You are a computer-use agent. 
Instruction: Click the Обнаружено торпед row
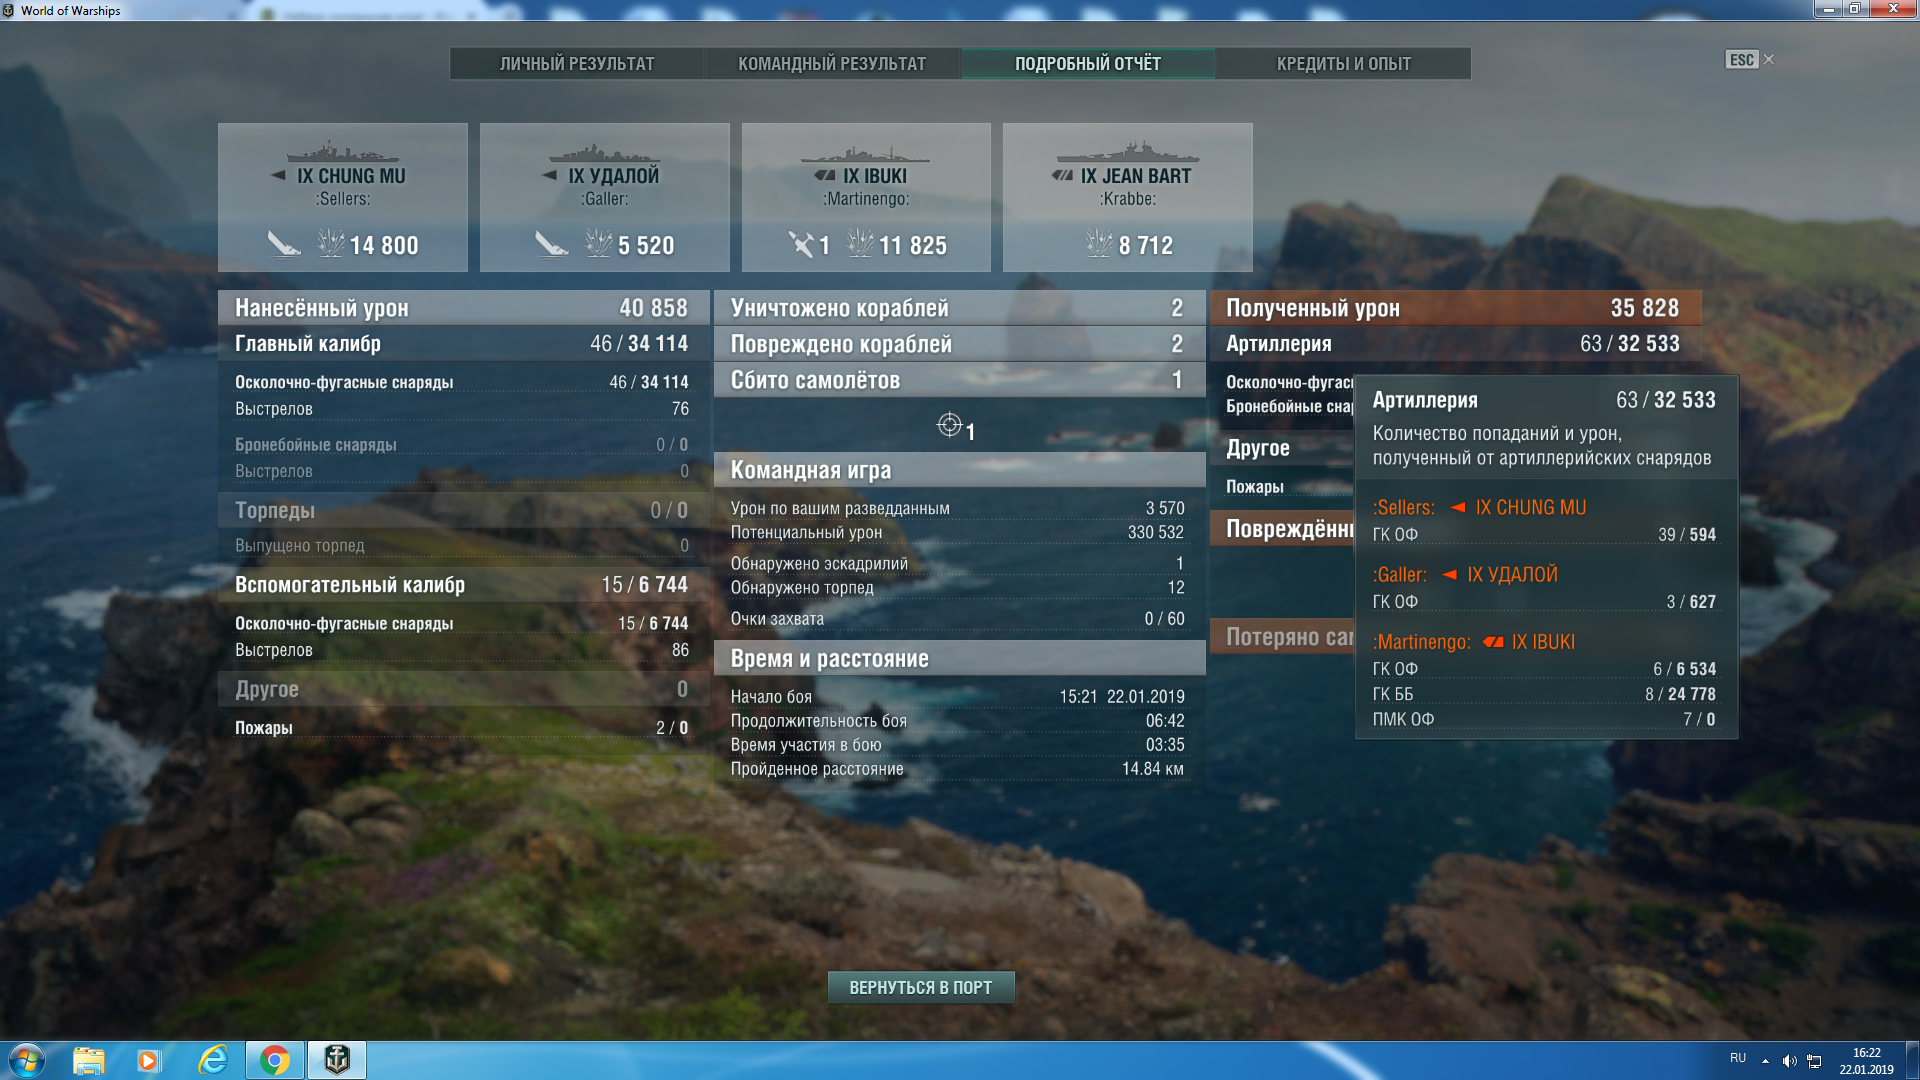[x=957, y=587]
